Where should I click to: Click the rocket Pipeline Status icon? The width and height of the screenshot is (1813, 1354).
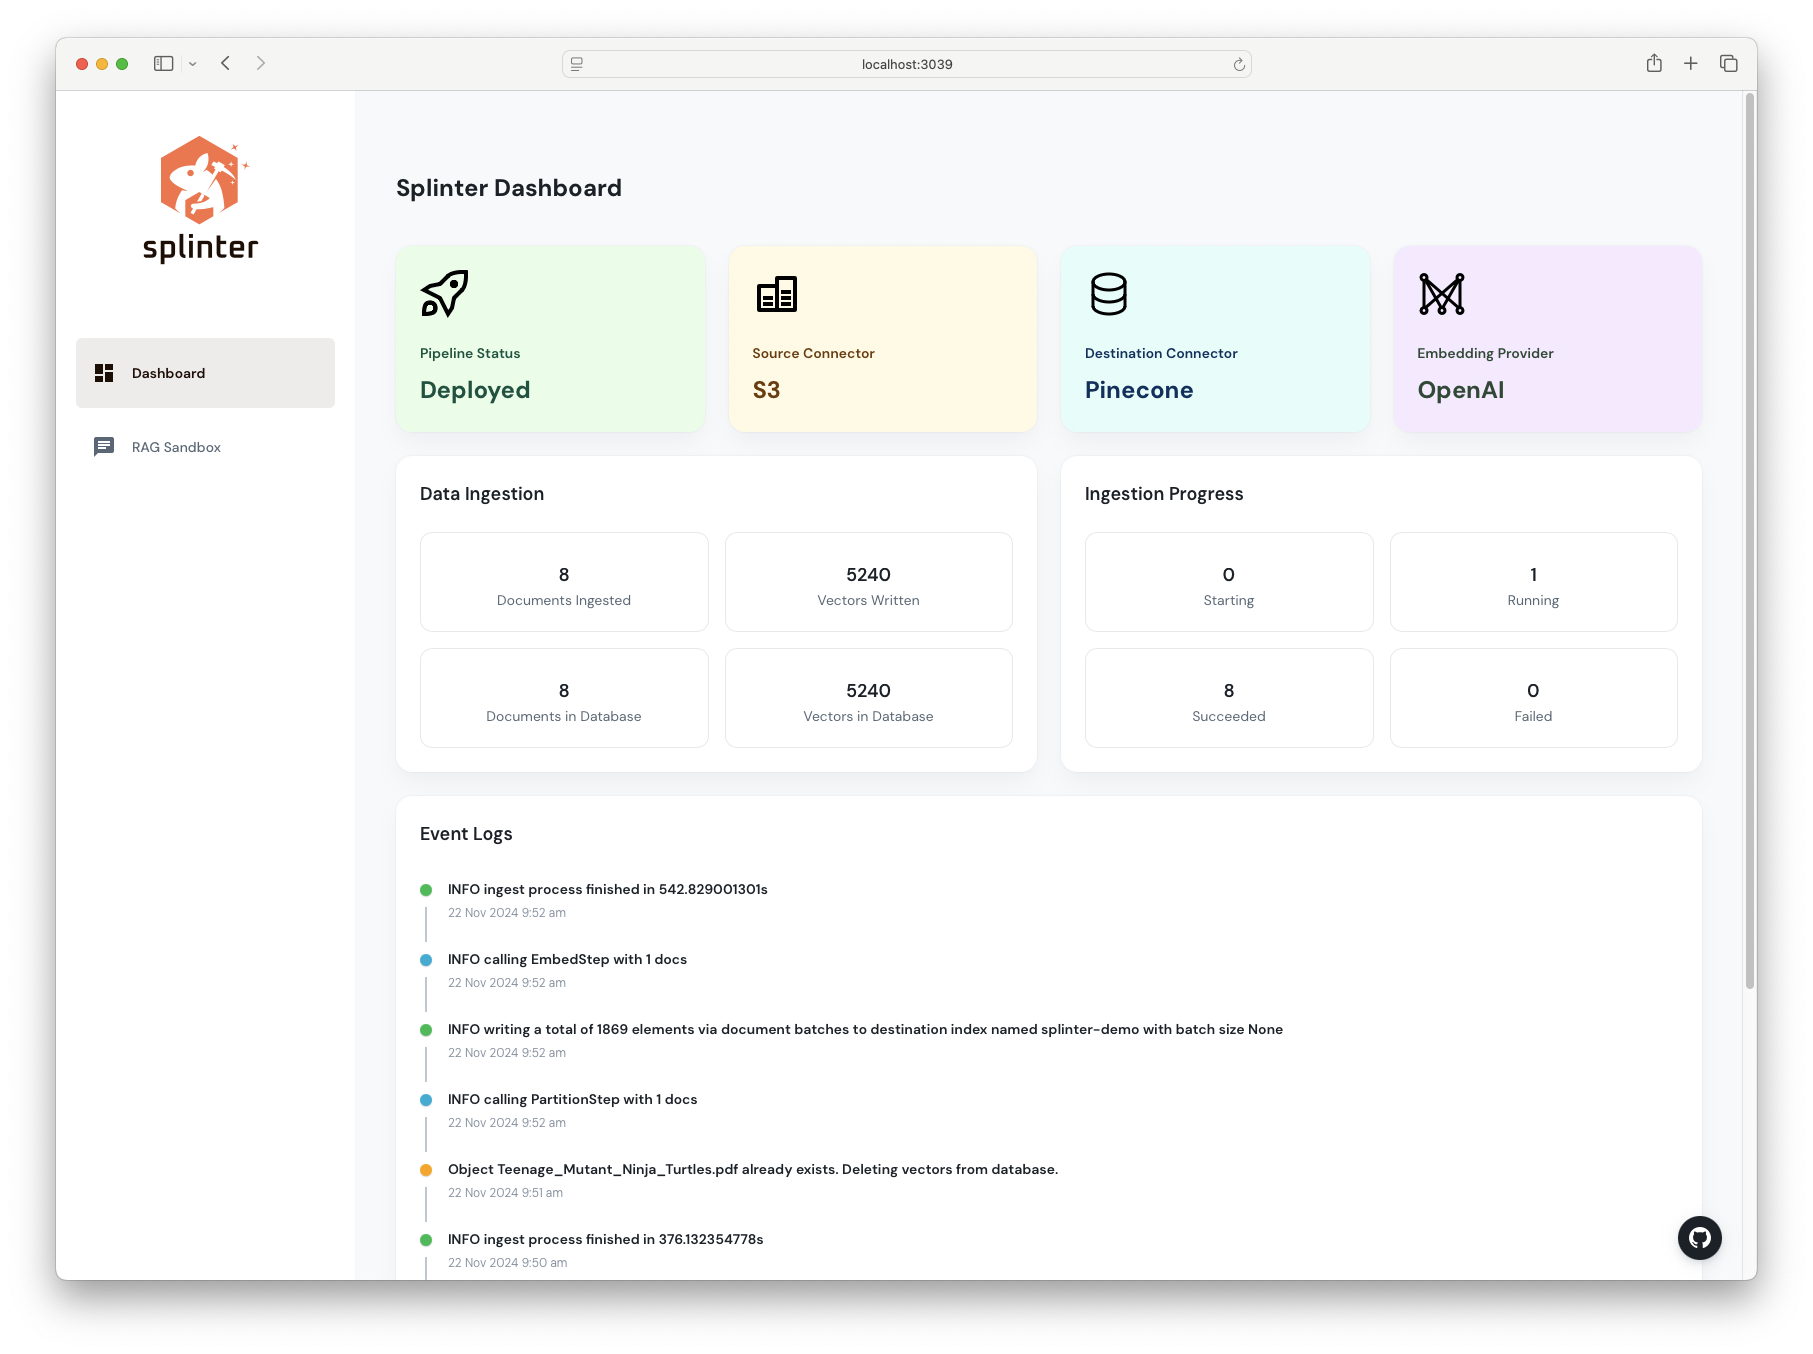point(444,294)
